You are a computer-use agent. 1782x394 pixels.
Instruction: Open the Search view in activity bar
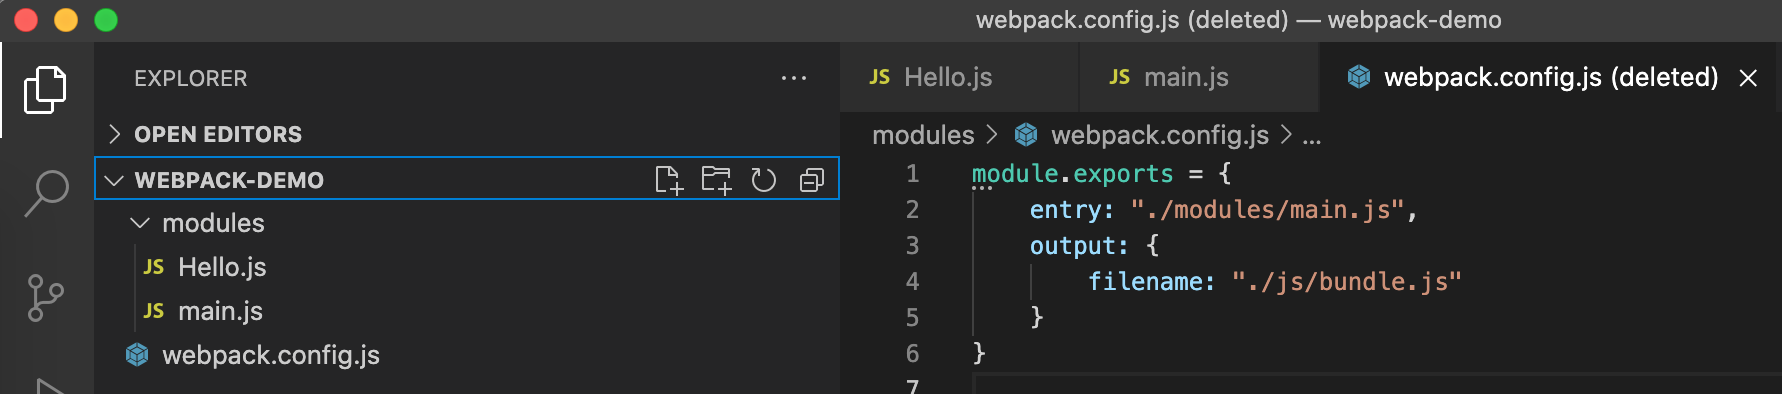[x=46, y=193]
